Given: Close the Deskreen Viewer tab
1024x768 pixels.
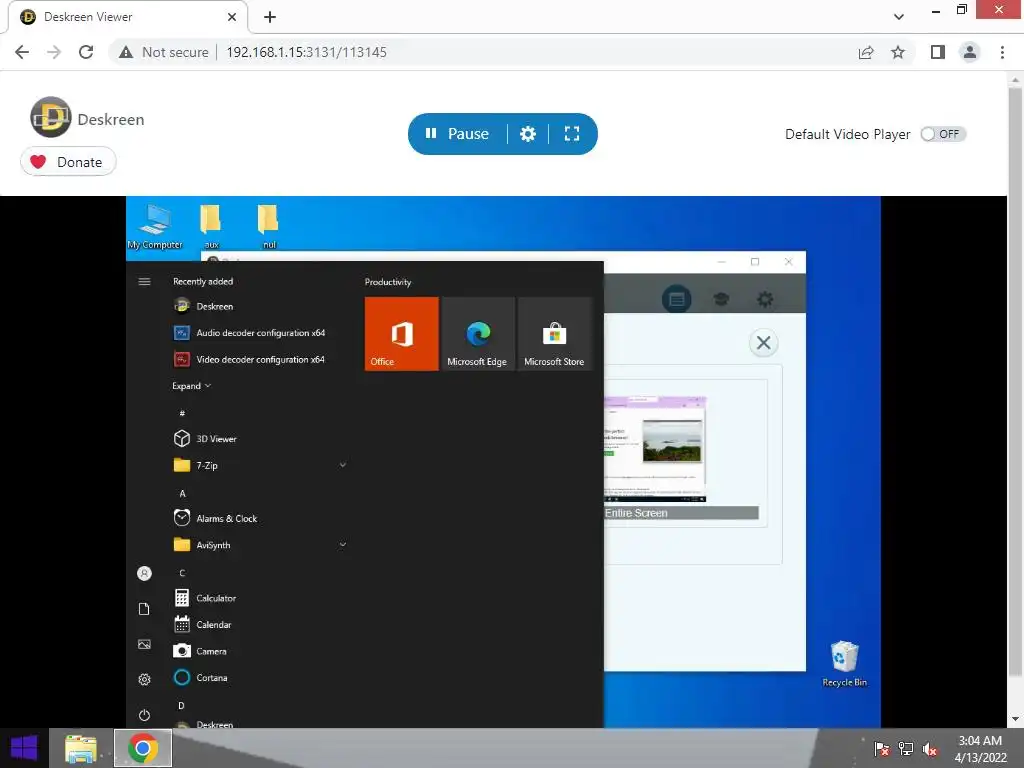Looking at the screenshot, I should 232,17.
